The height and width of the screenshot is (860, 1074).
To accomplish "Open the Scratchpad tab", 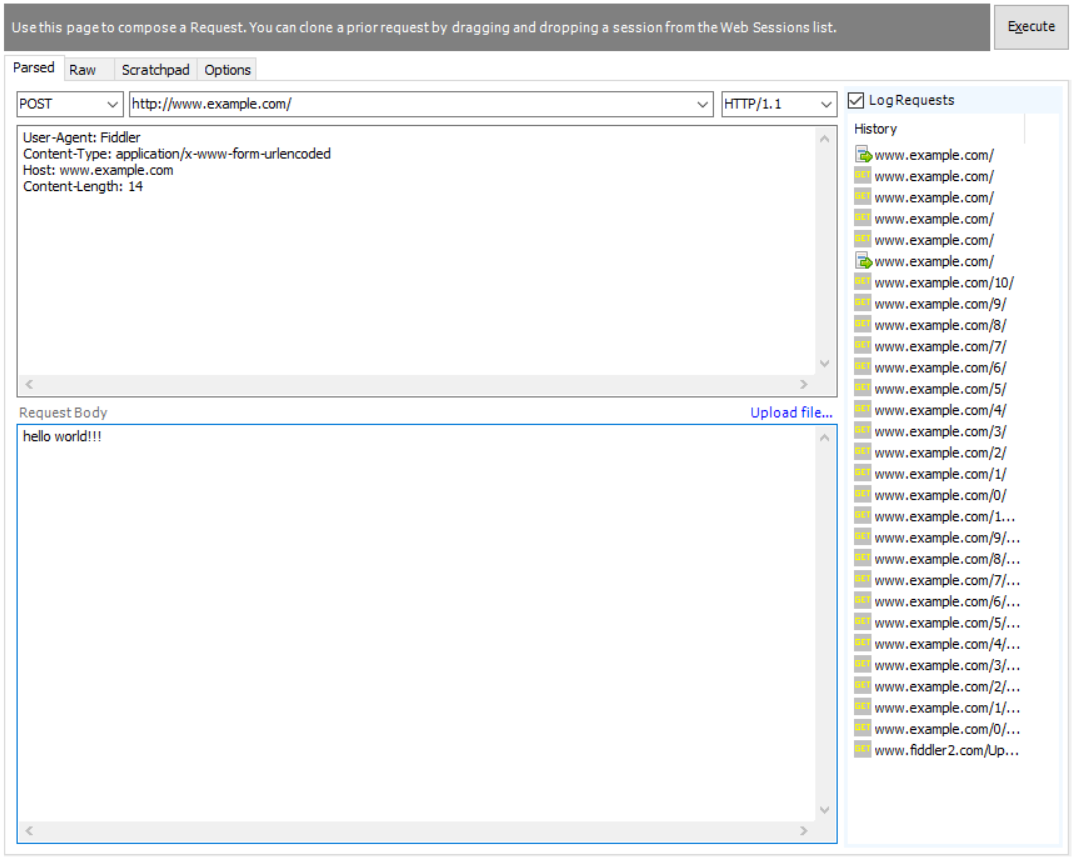I will coord(155,70).
